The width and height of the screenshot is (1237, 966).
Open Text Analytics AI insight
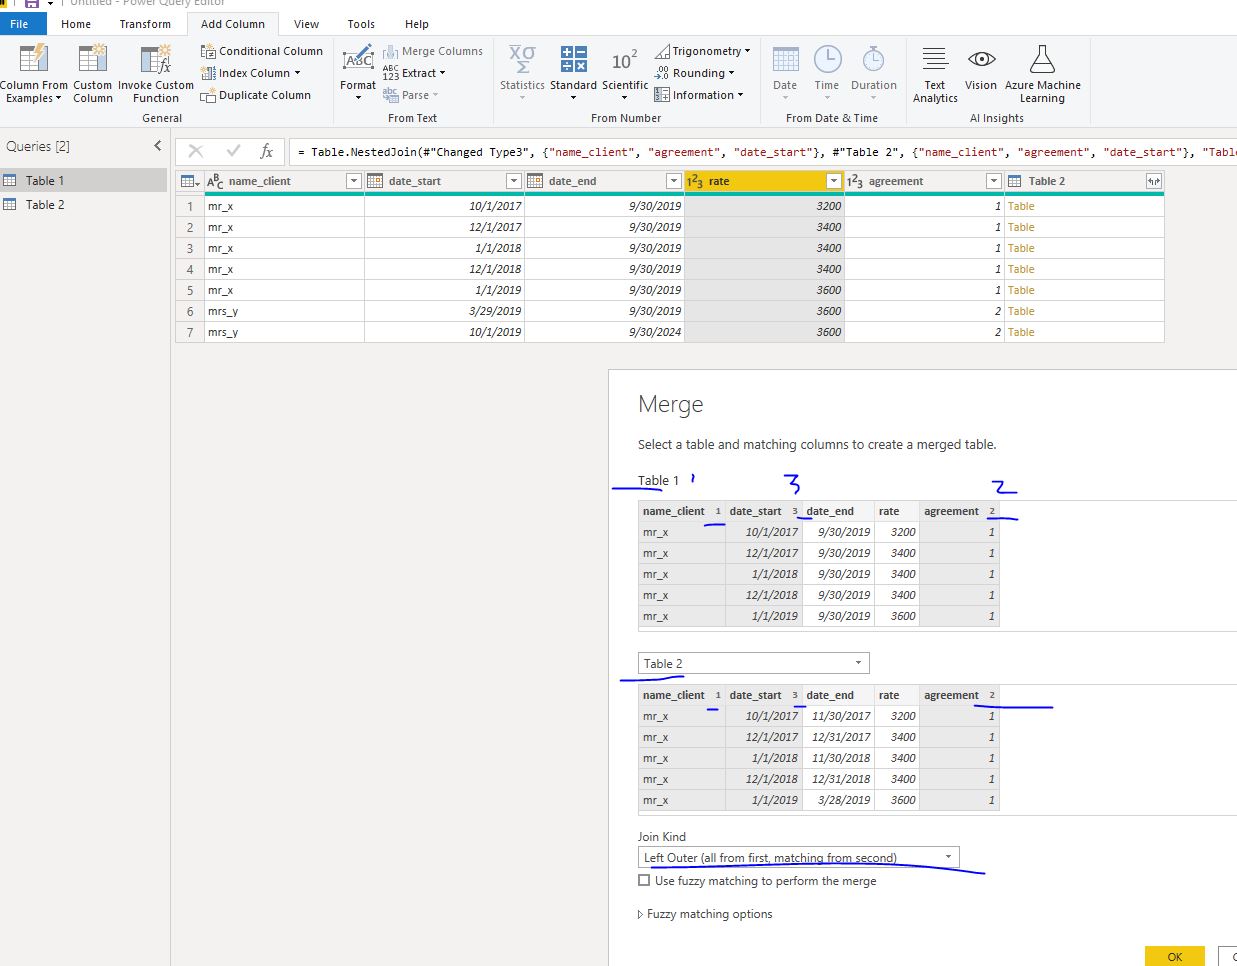pos(935,74)
